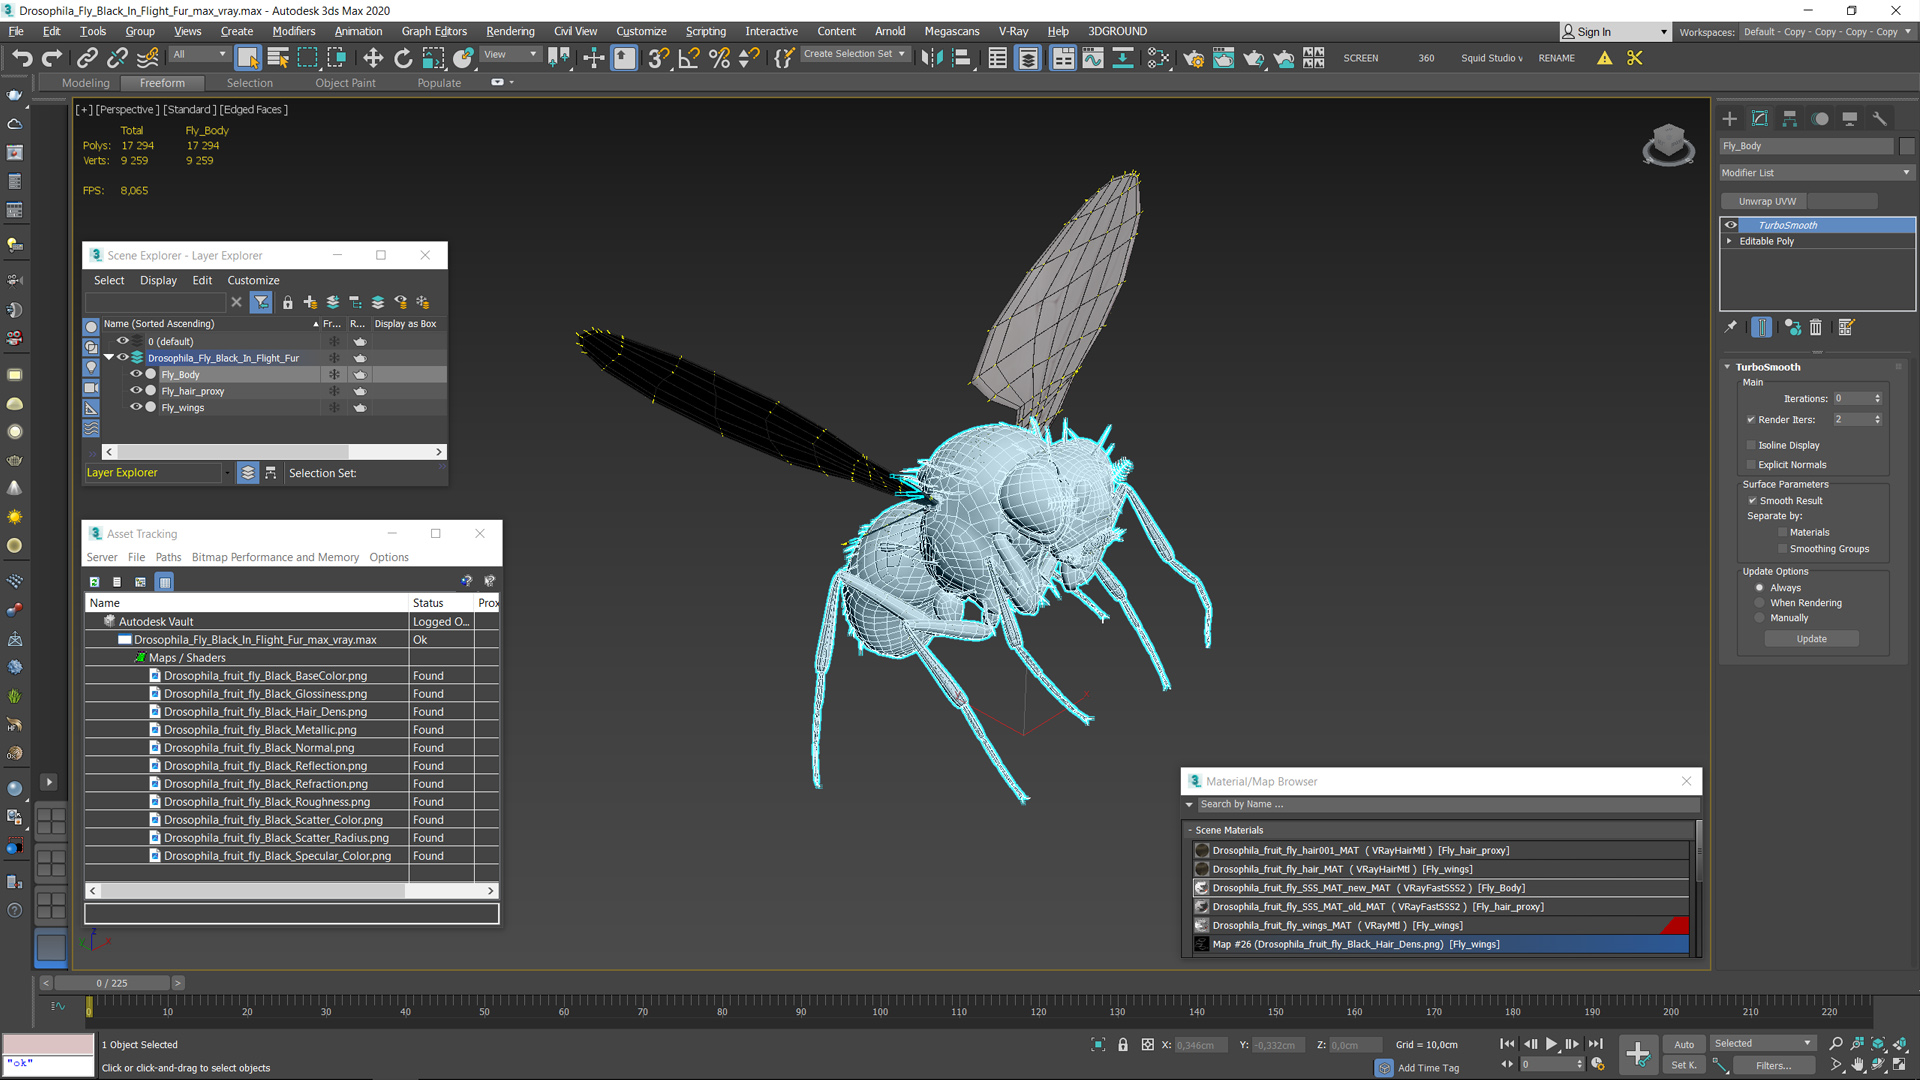Click the Update button in TurboSmooth

[1813, 638]
